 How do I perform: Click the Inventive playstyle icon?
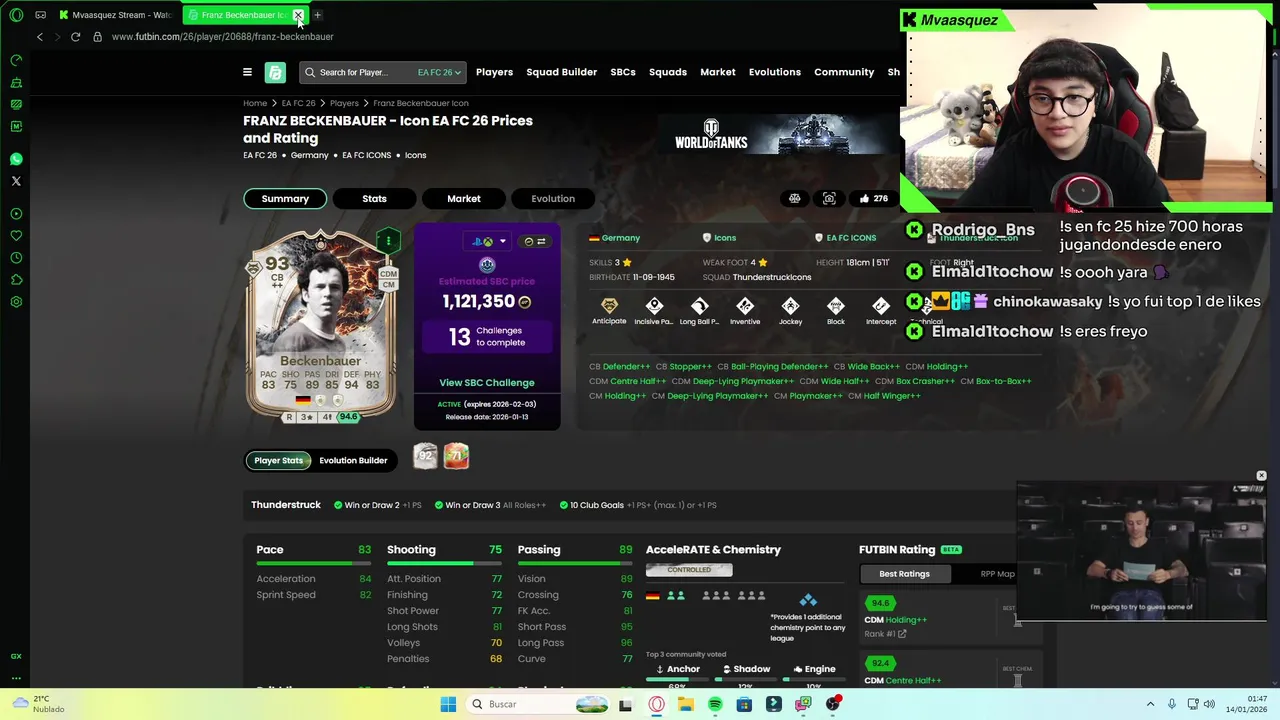coord(745,305)
